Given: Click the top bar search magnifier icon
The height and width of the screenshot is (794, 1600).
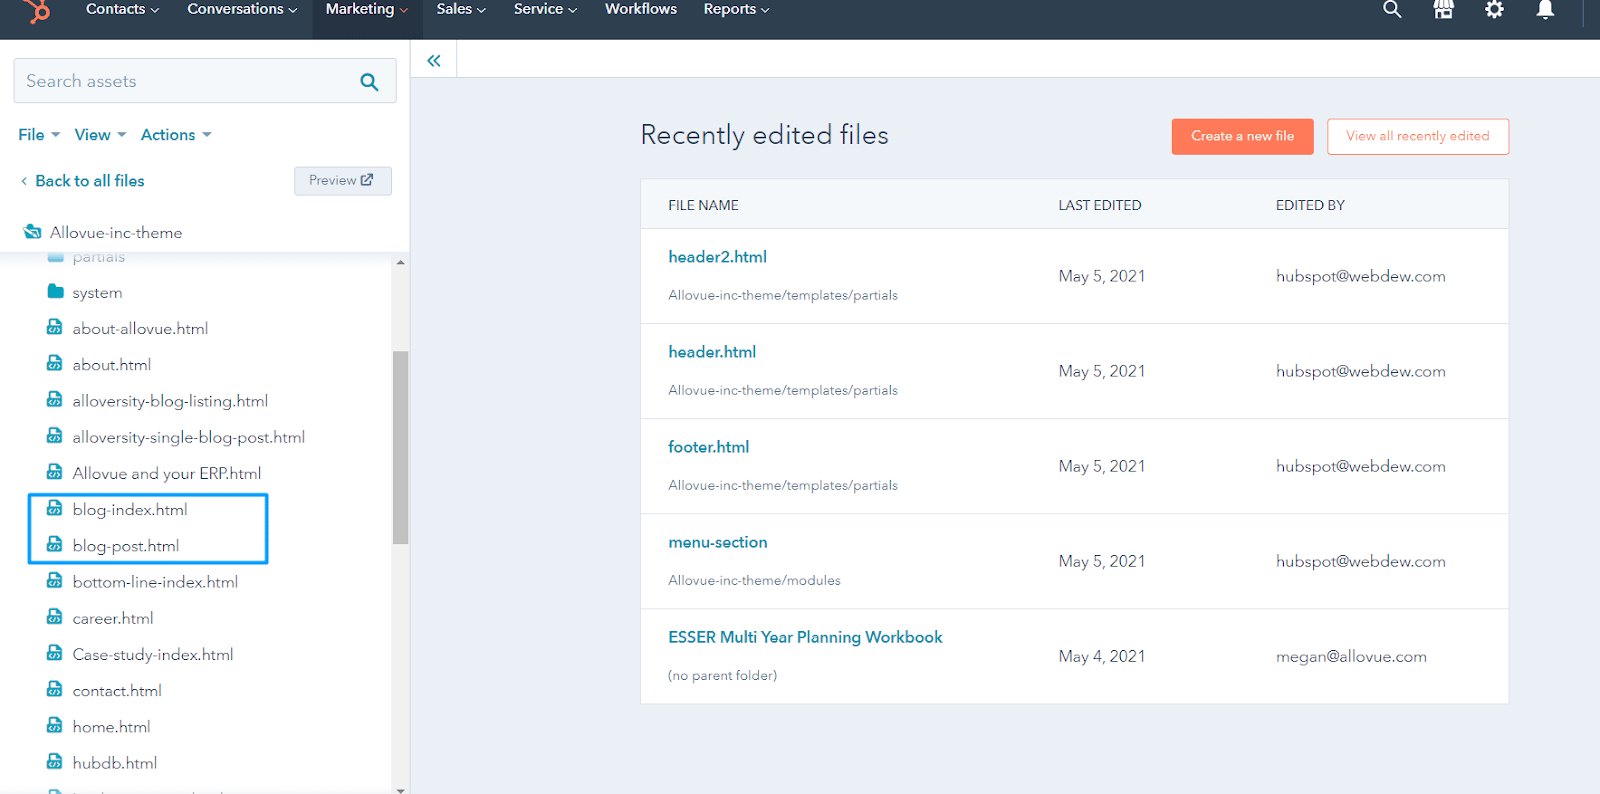Looking at the screenshot, I should (x=1392, y=9).
